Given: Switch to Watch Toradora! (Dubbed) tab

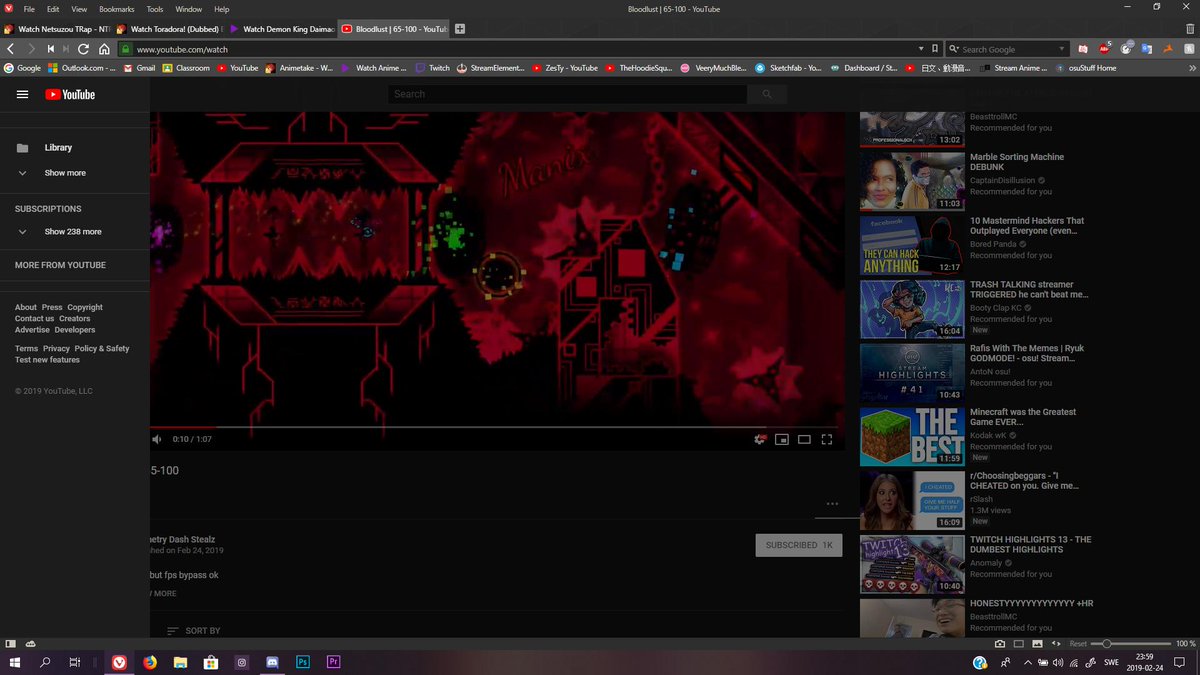Looking at the screenshot, I should [x=170, y=29].
